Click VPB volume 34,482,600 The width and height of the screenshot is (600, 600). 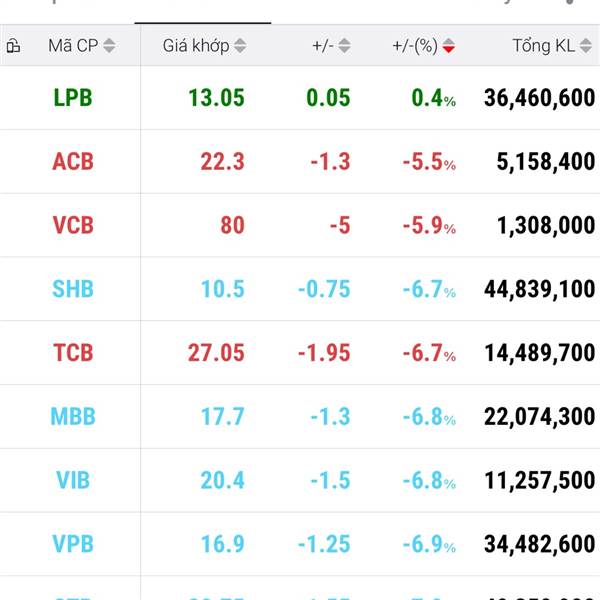(540, 544)
